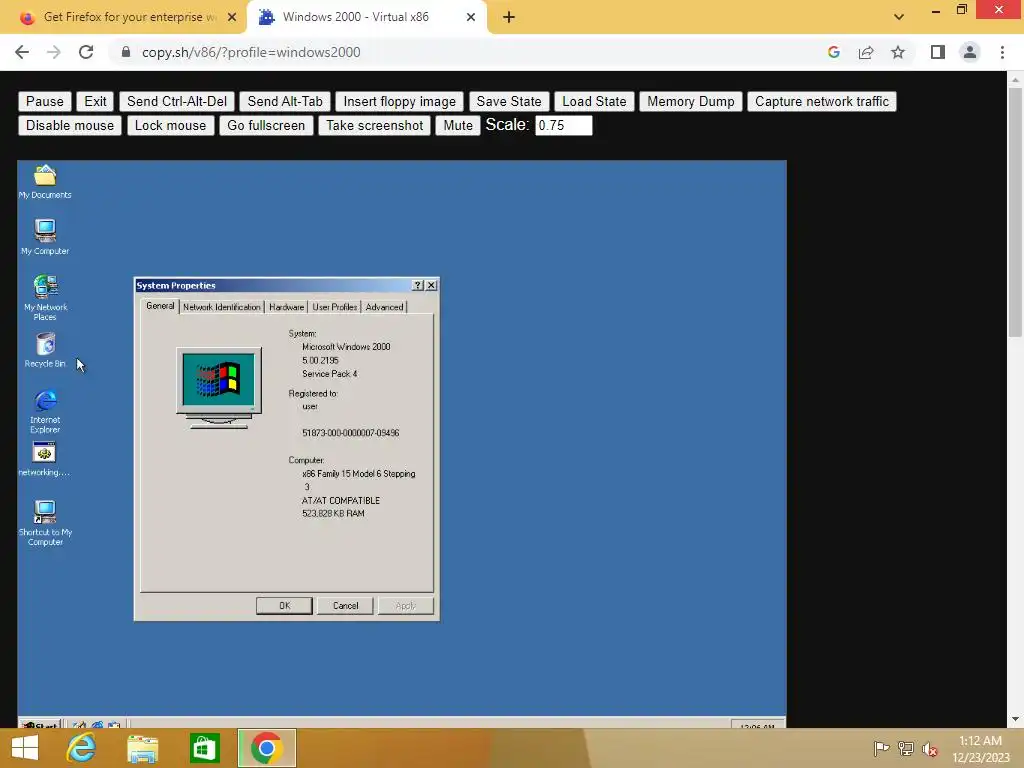Launch Internet Explorer from host taskbar
Viewport: 1024px width, 768px height.
coord(81,748)
